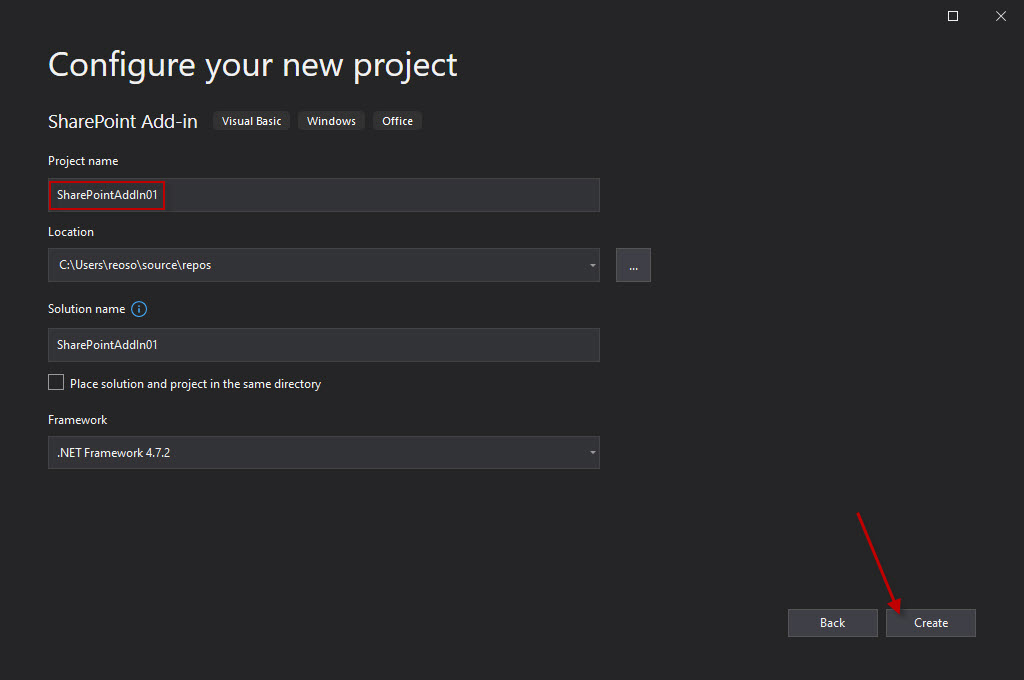Screen dimensions: 1024x680
Task: Enable Place solution and project in same directory
Action: coord(56,383)
